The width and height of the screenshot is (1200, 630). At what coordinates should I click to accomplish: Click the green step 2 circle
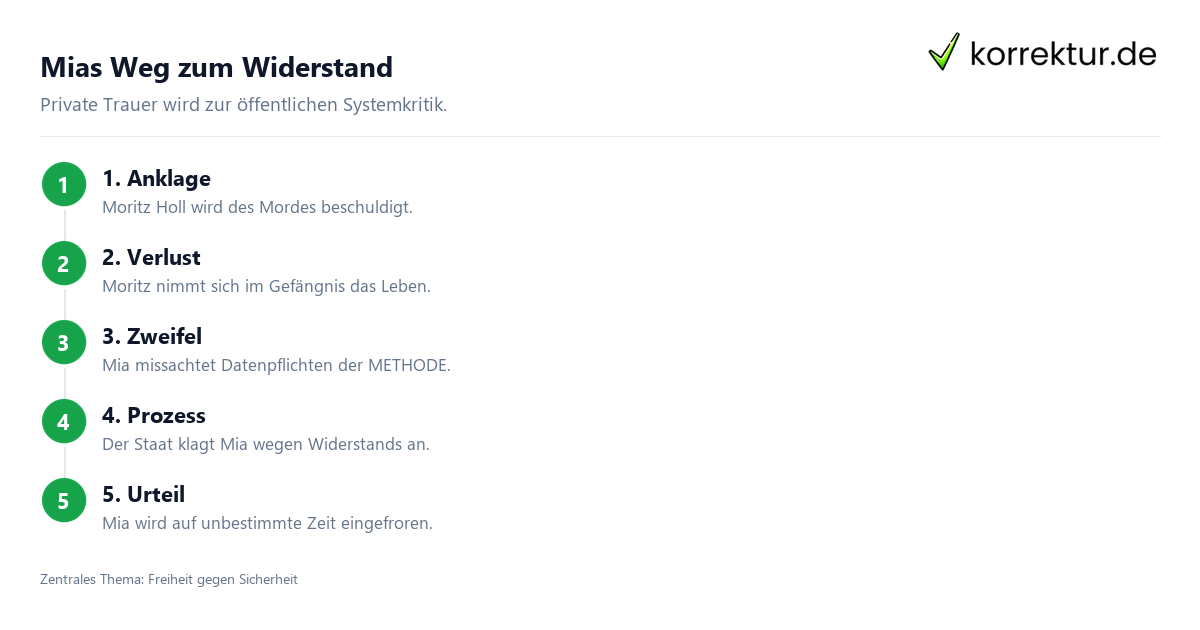(64, 264)
